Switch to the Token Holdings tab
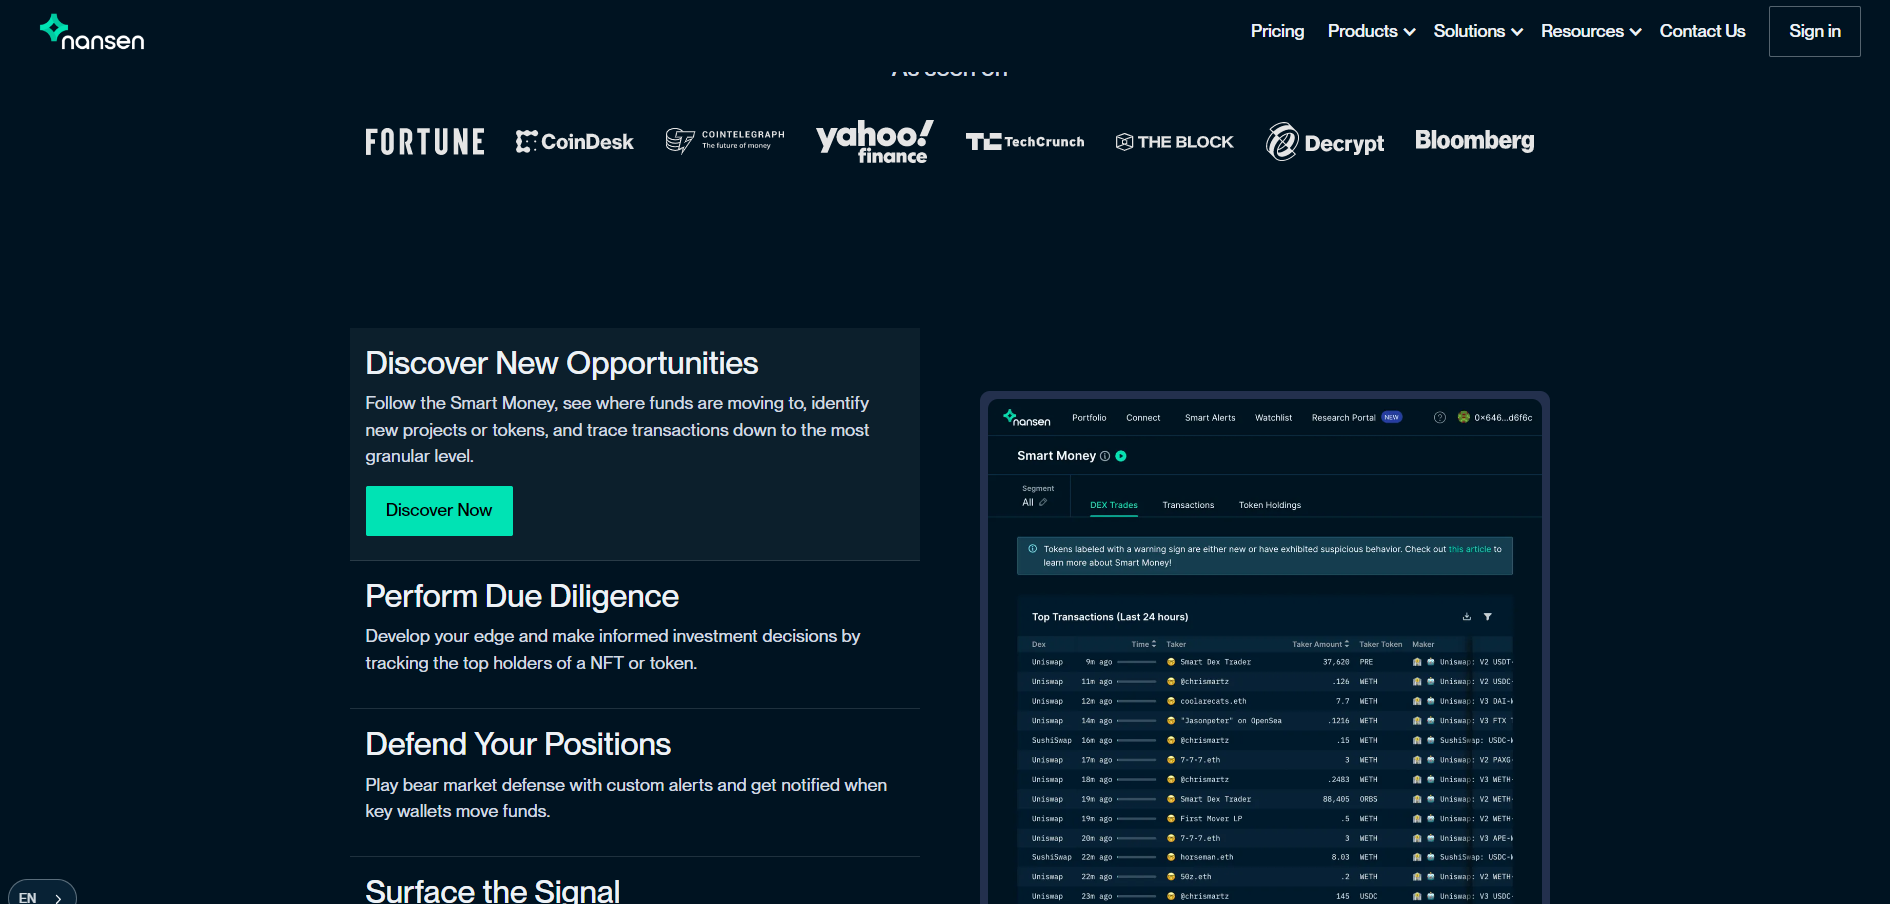This screenshot has width=1890, height=904. [1270, 505]
